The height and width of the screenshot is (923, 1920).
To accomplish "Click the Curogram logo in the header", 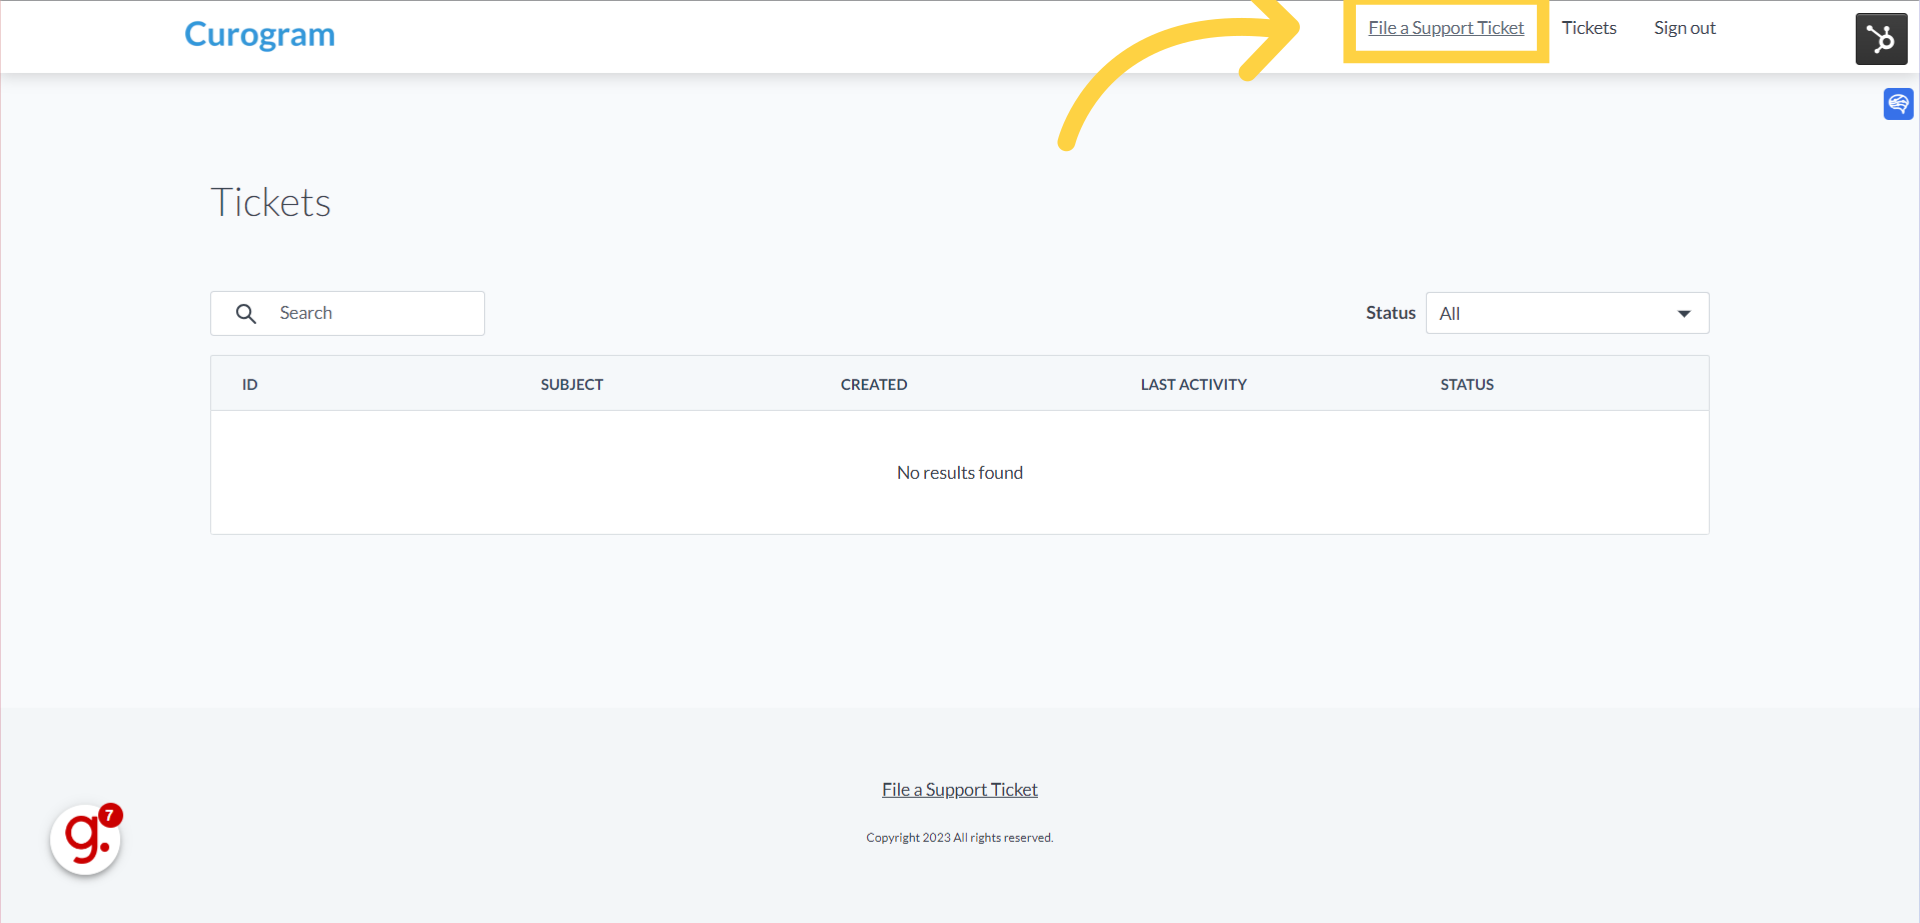I will click(x=259, y=34).
